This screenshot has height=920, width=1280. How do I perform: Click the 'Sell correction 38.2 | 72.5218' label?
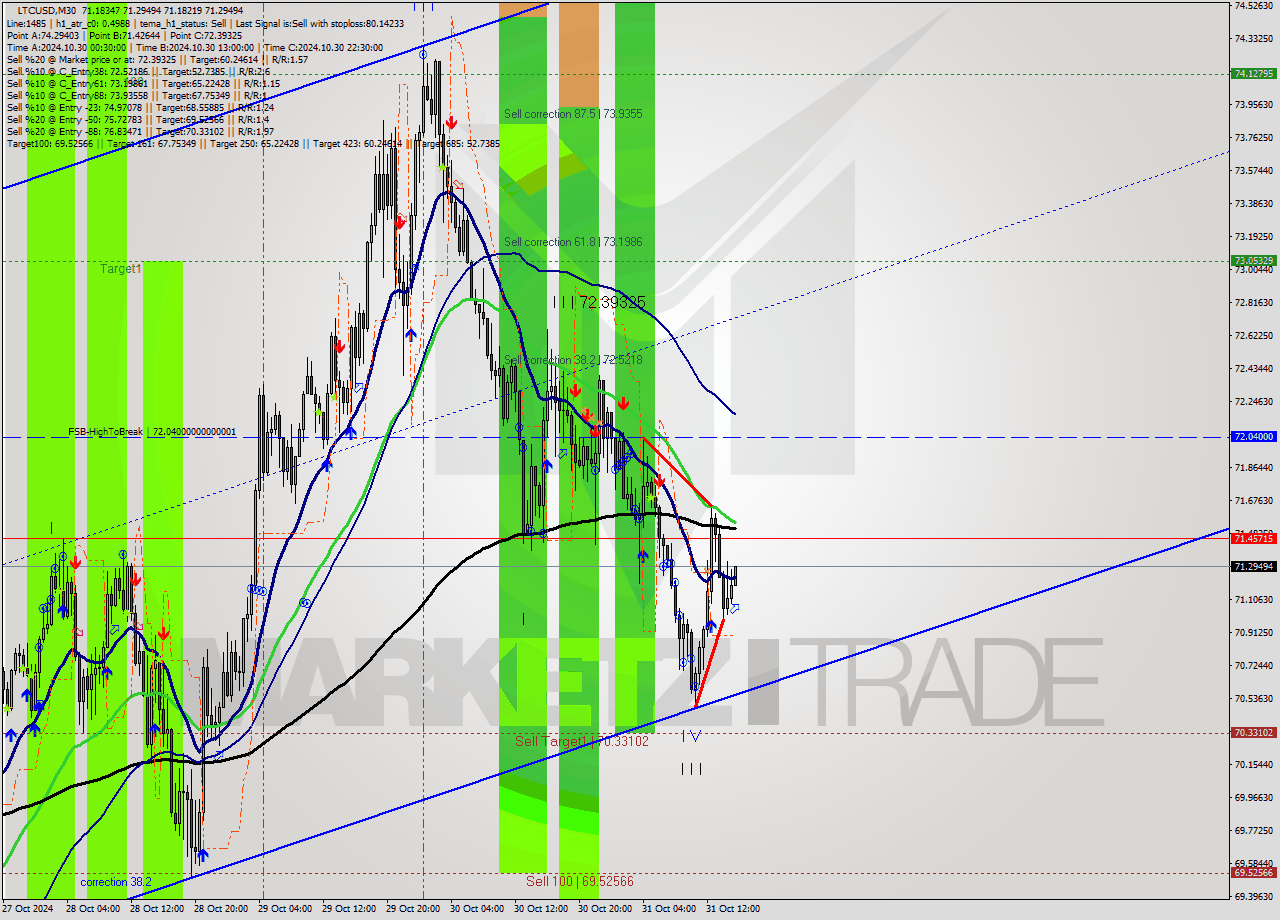(x=573, y=360)
